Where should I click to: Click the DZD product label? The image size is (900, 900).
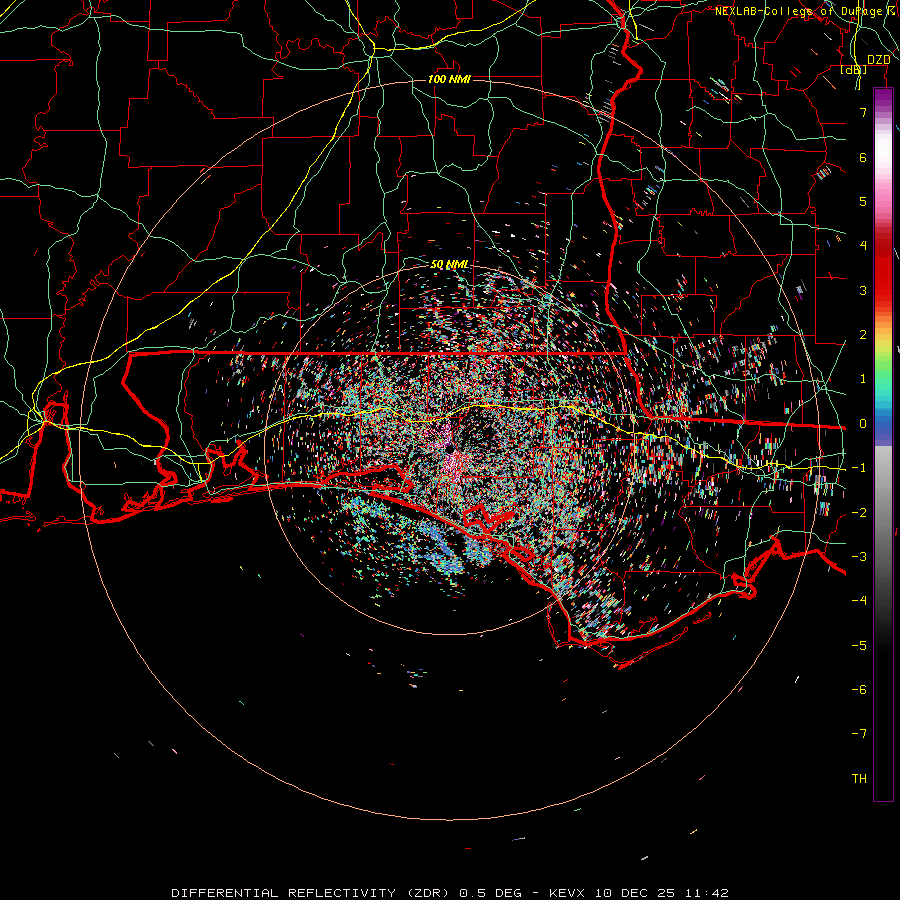879,59
